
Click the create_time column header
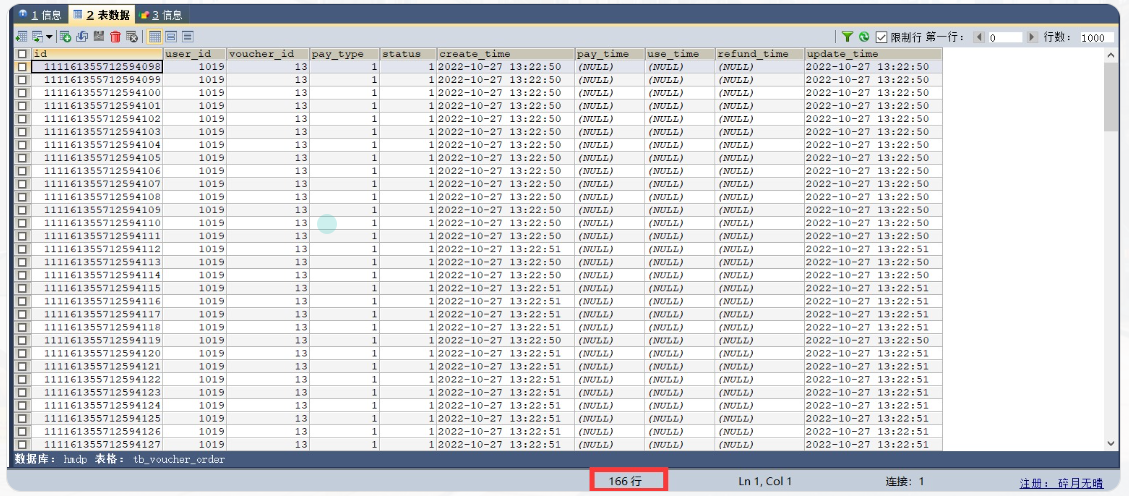[505, 54]
